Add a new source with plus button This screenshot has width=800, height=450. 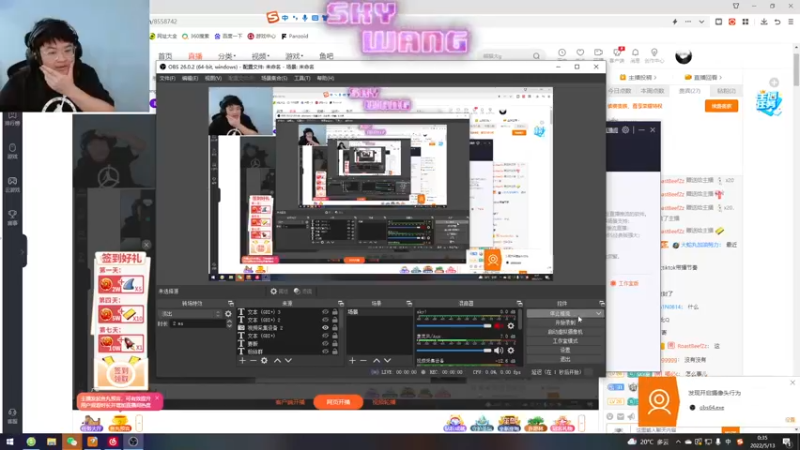coord(242,360)
